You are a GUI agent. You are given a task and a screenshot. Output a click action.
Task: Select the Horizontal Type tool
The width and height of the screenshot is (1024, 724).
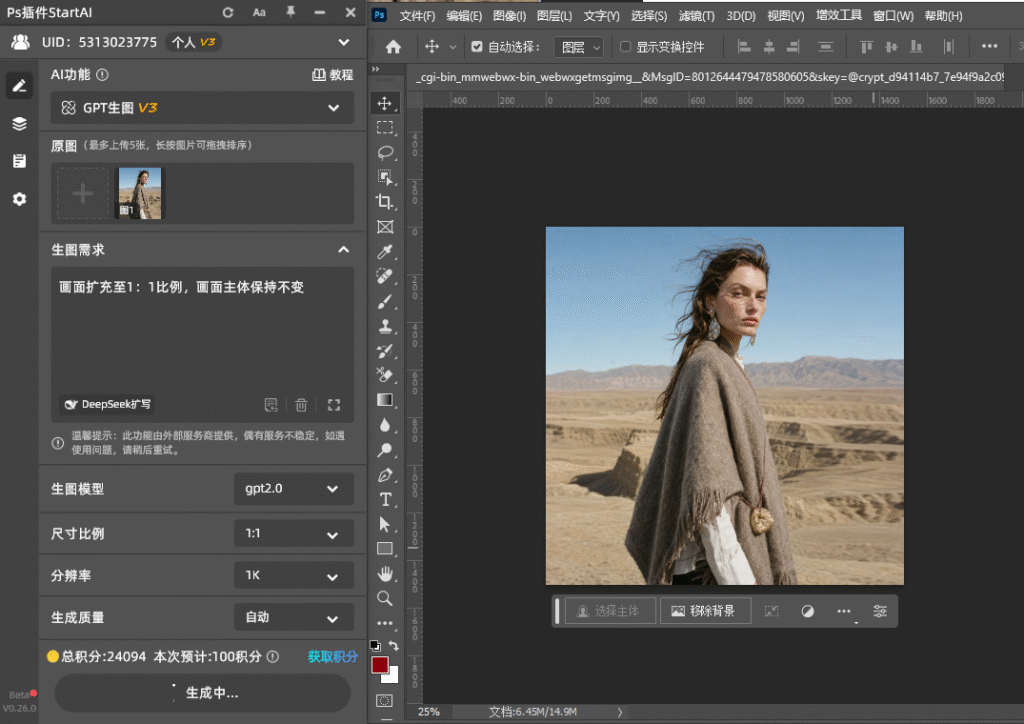385,499
